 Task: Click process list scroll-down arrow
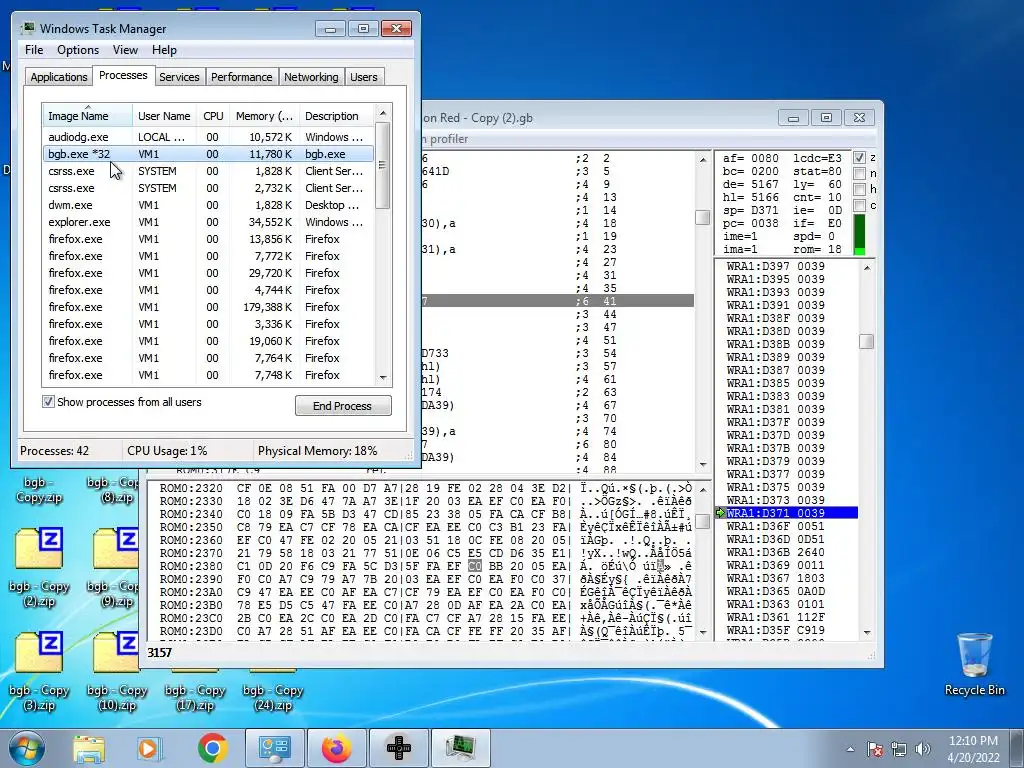tap(383, 377)
